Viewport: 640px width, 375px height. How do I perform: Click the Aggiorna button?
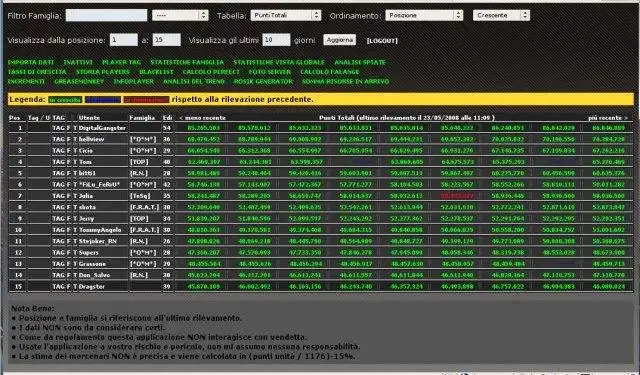tap(340, 40)
